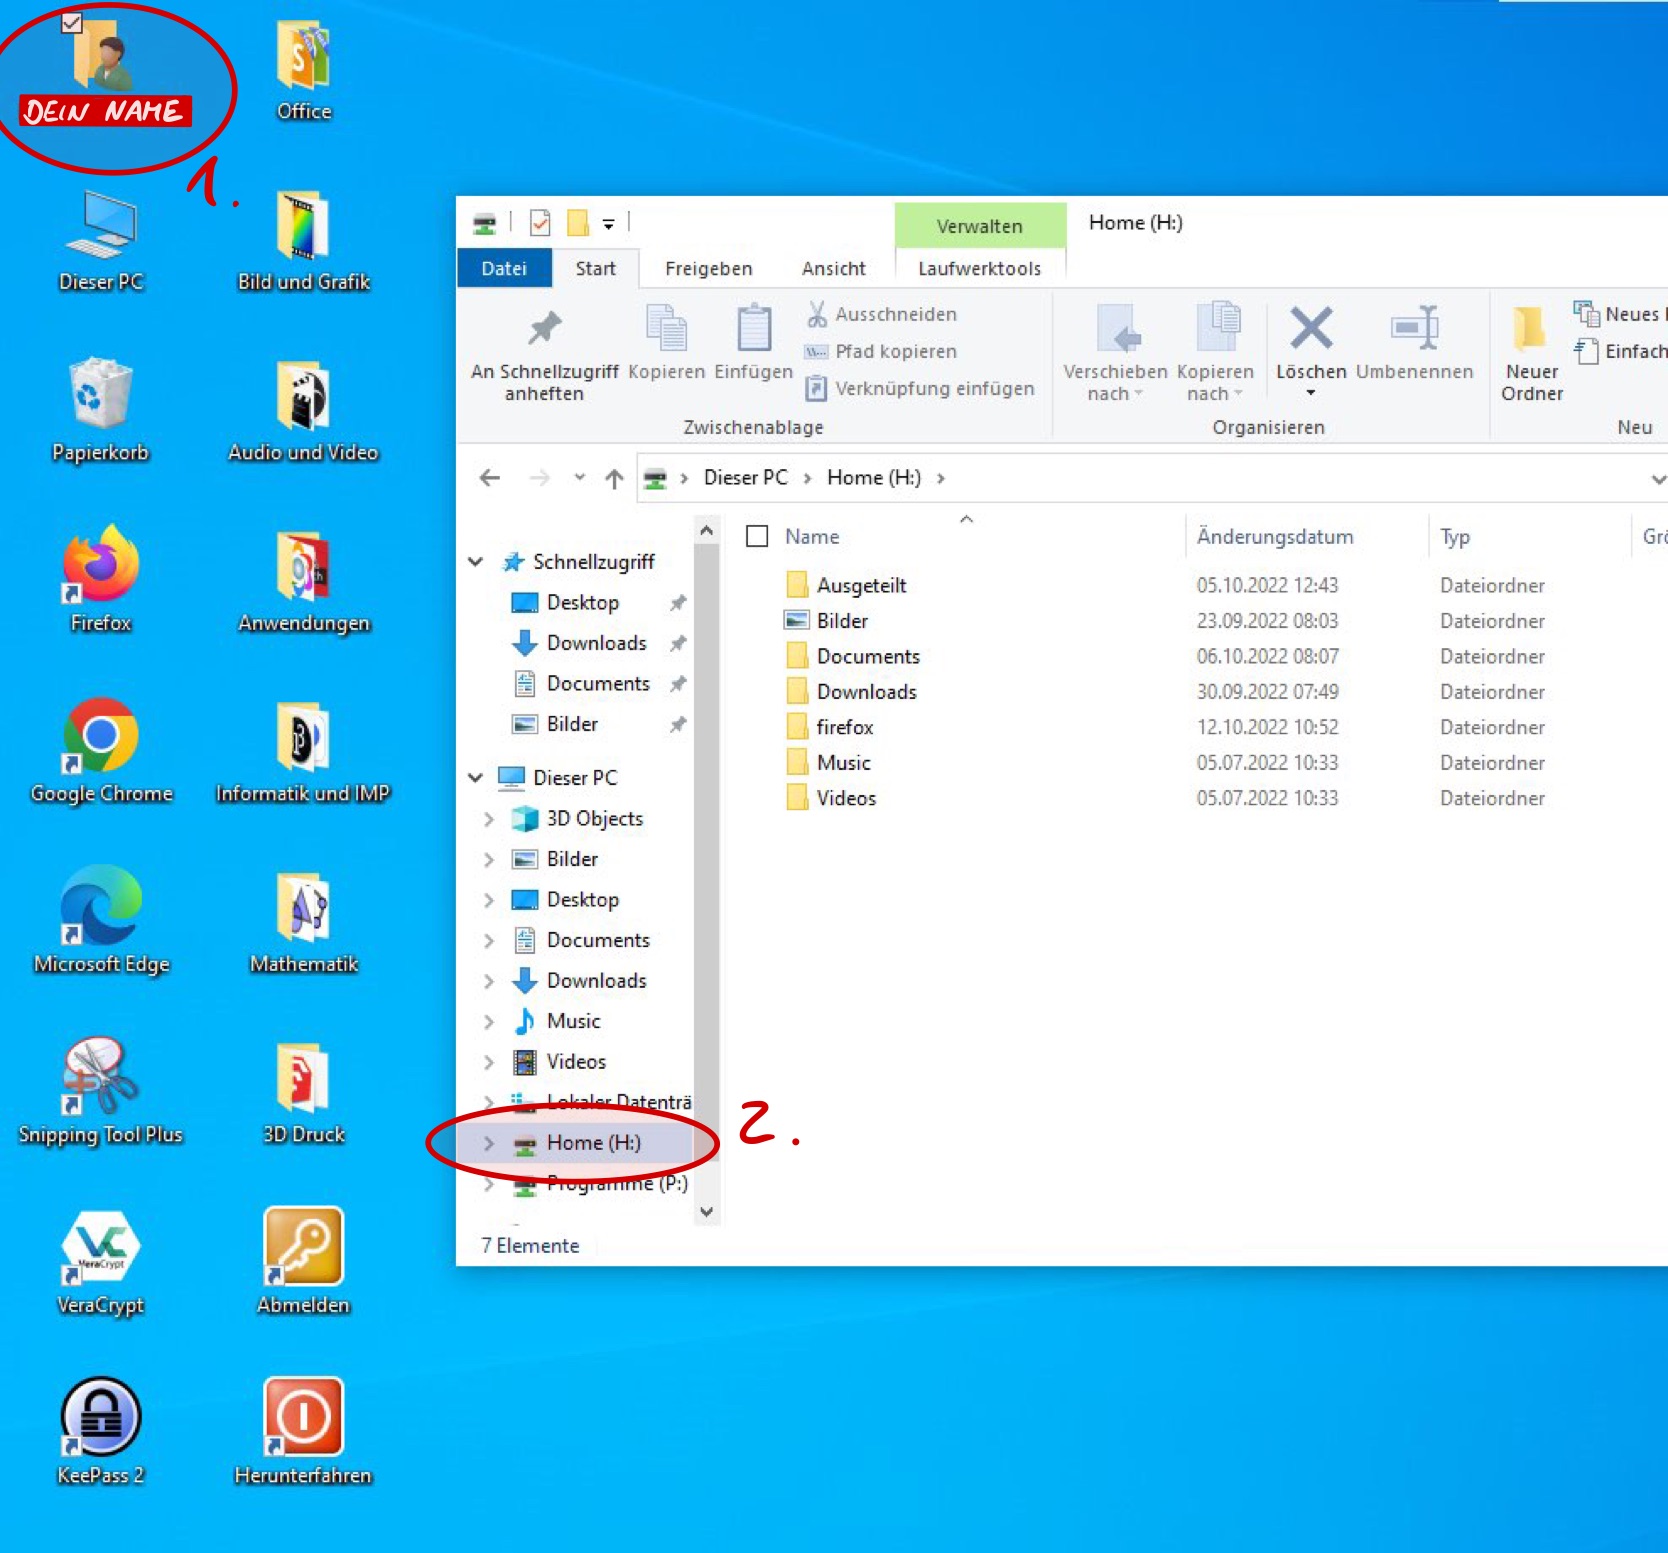This screenshot has height=1553, width=1668.
Task: Toggle the checkbox on the user folder icon
Action: (x=71, y=22)
